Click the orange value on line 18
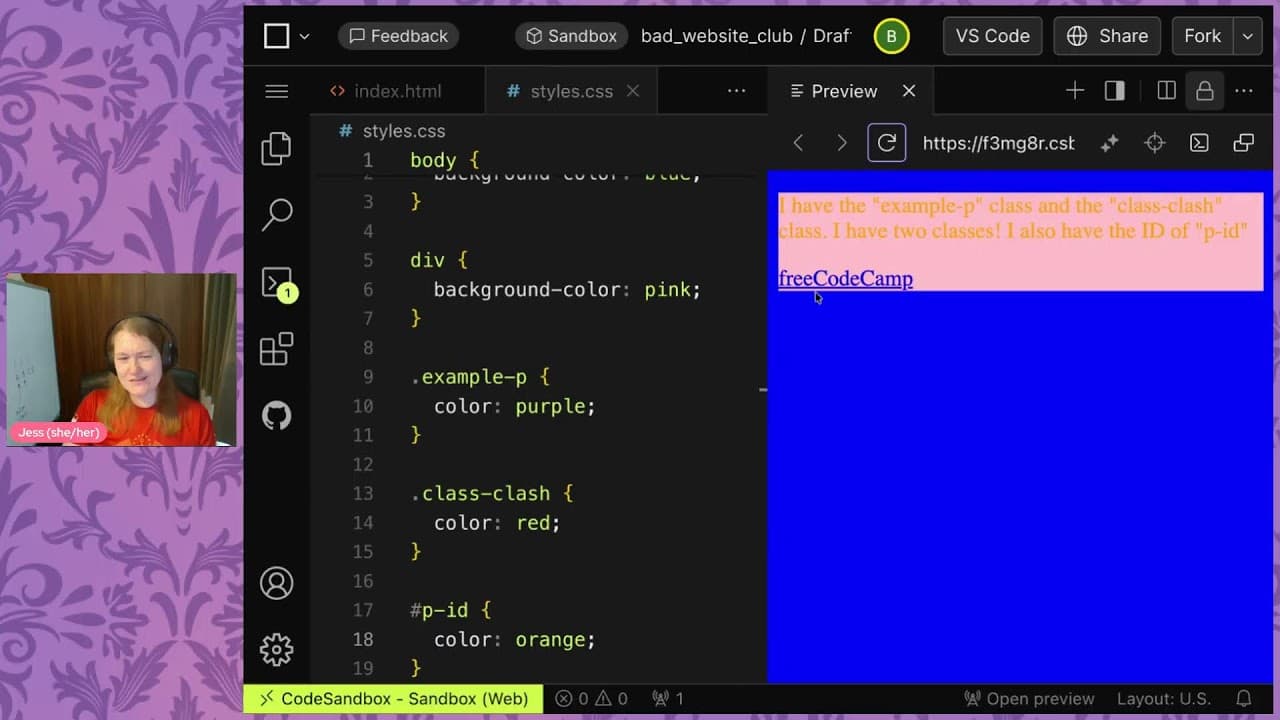The height and width of the screenshot is (720, 1280). (x=550, y=640)
